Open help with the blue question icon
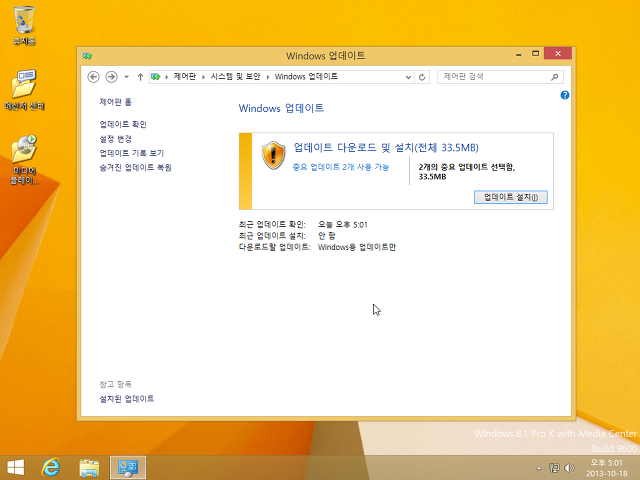 [564, 95]
